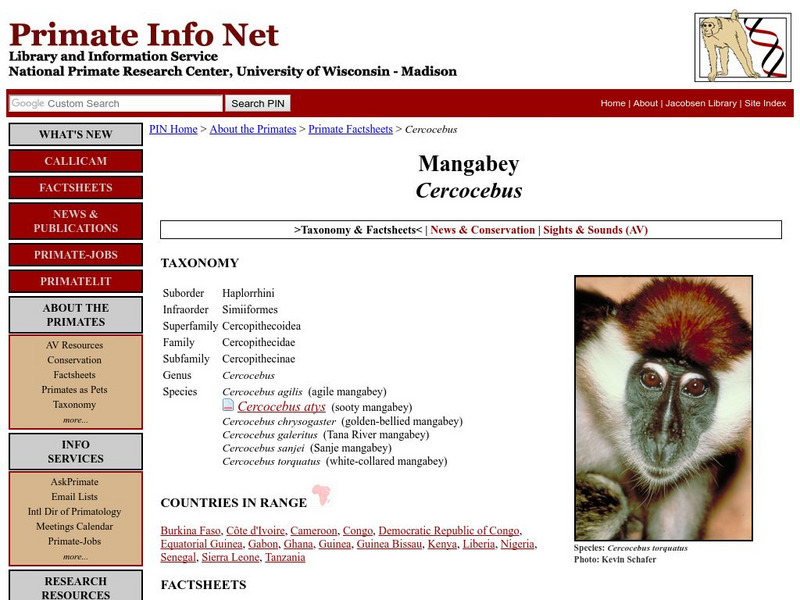Open the WHAT'S NEW sidebar section
This screenshot has height=600, width=800.
74,134
